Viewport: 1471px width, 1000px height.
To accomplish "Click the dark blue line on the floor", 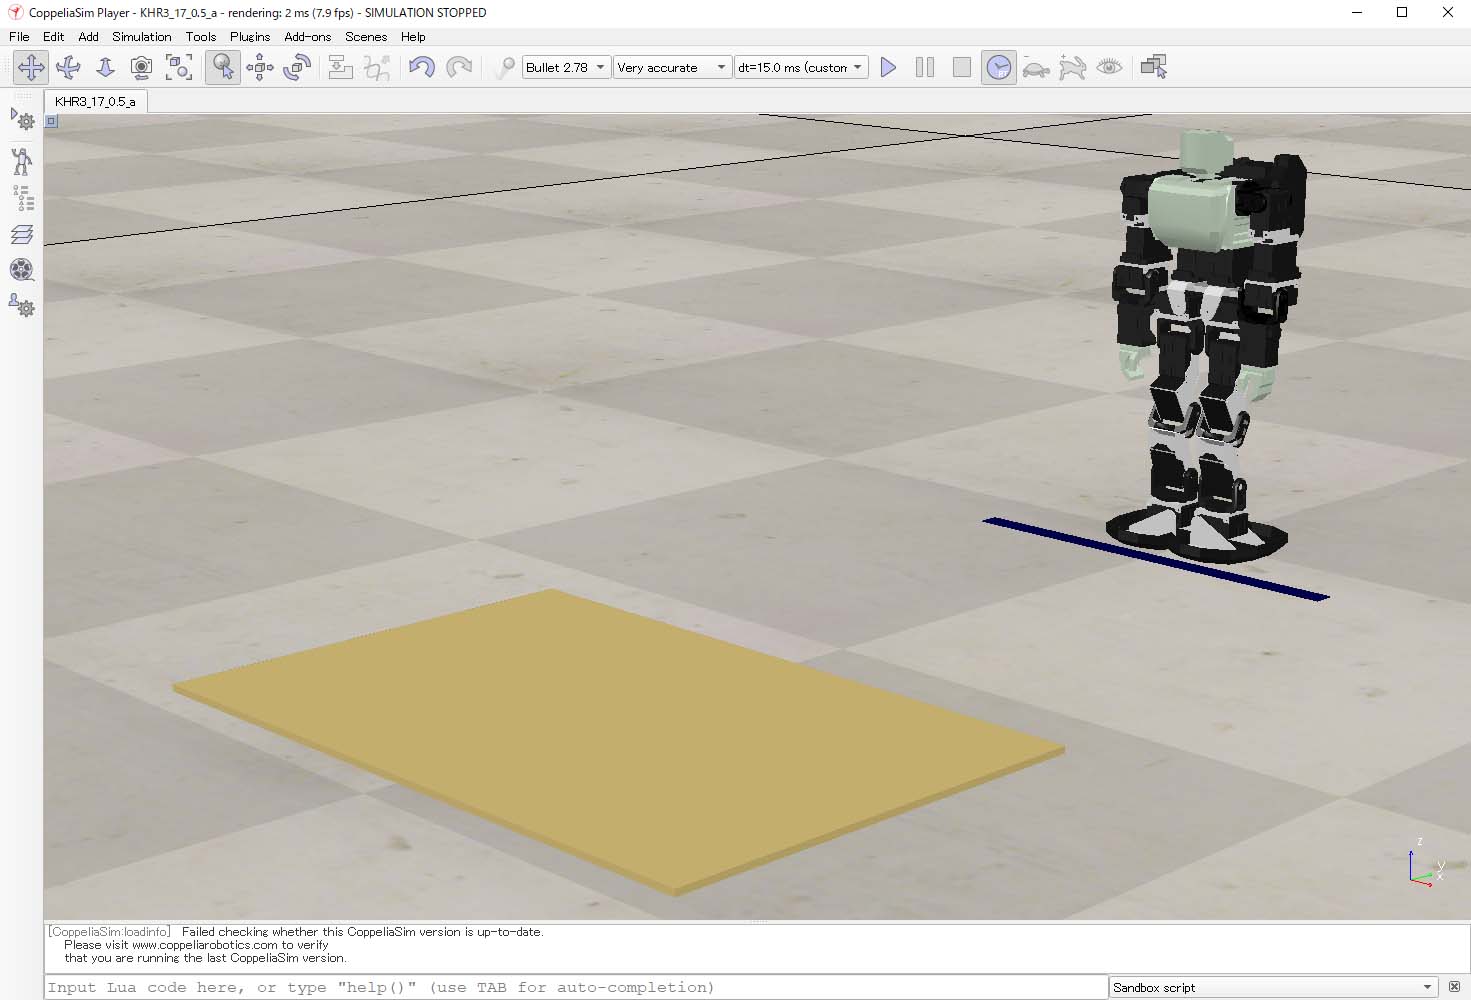I will click(x=1156, y=559).
